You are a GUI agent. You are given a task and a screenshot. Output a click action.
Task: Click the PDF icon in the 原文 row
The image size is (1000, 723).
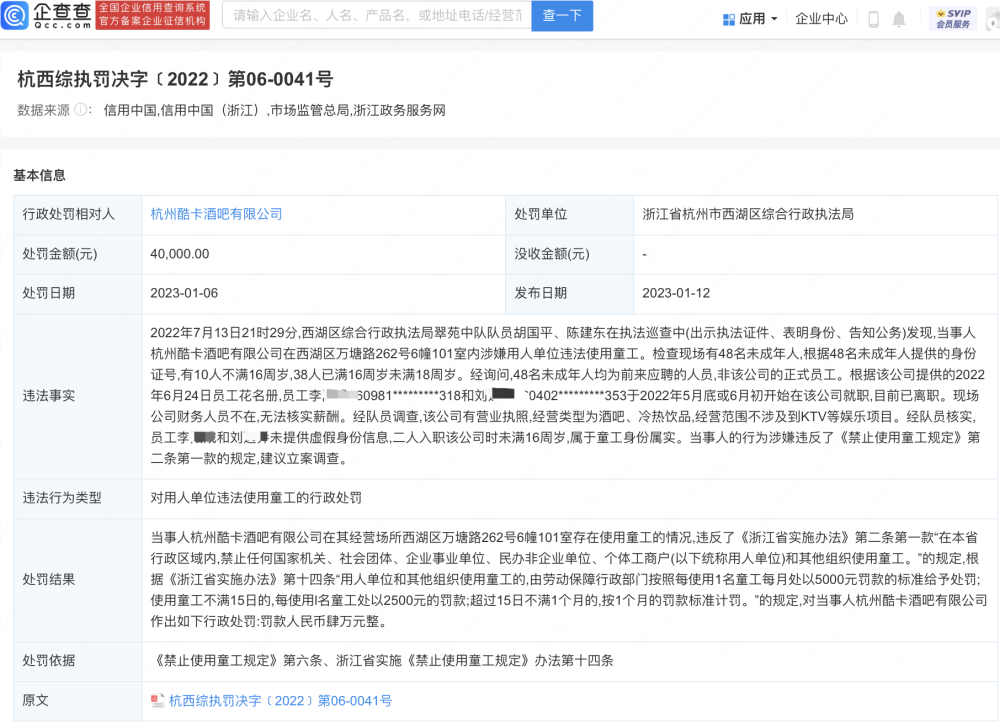(x=157, y=701)
